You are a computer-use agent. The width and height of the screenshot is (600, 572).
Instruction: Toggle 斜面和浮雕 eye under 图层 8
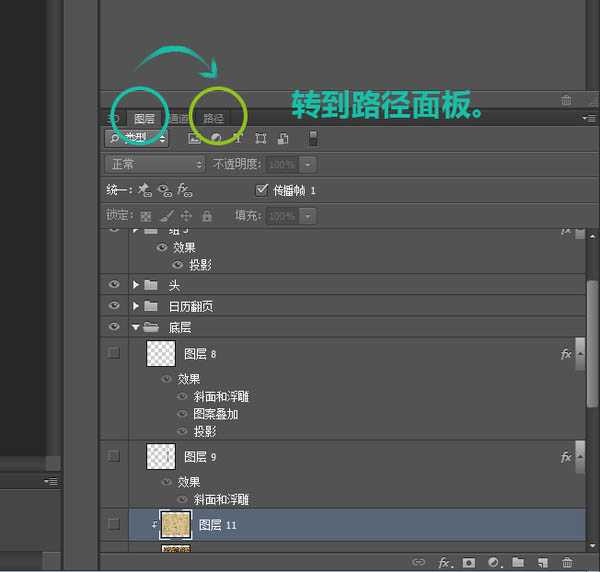pyautogui.click(x=182, y=396)
